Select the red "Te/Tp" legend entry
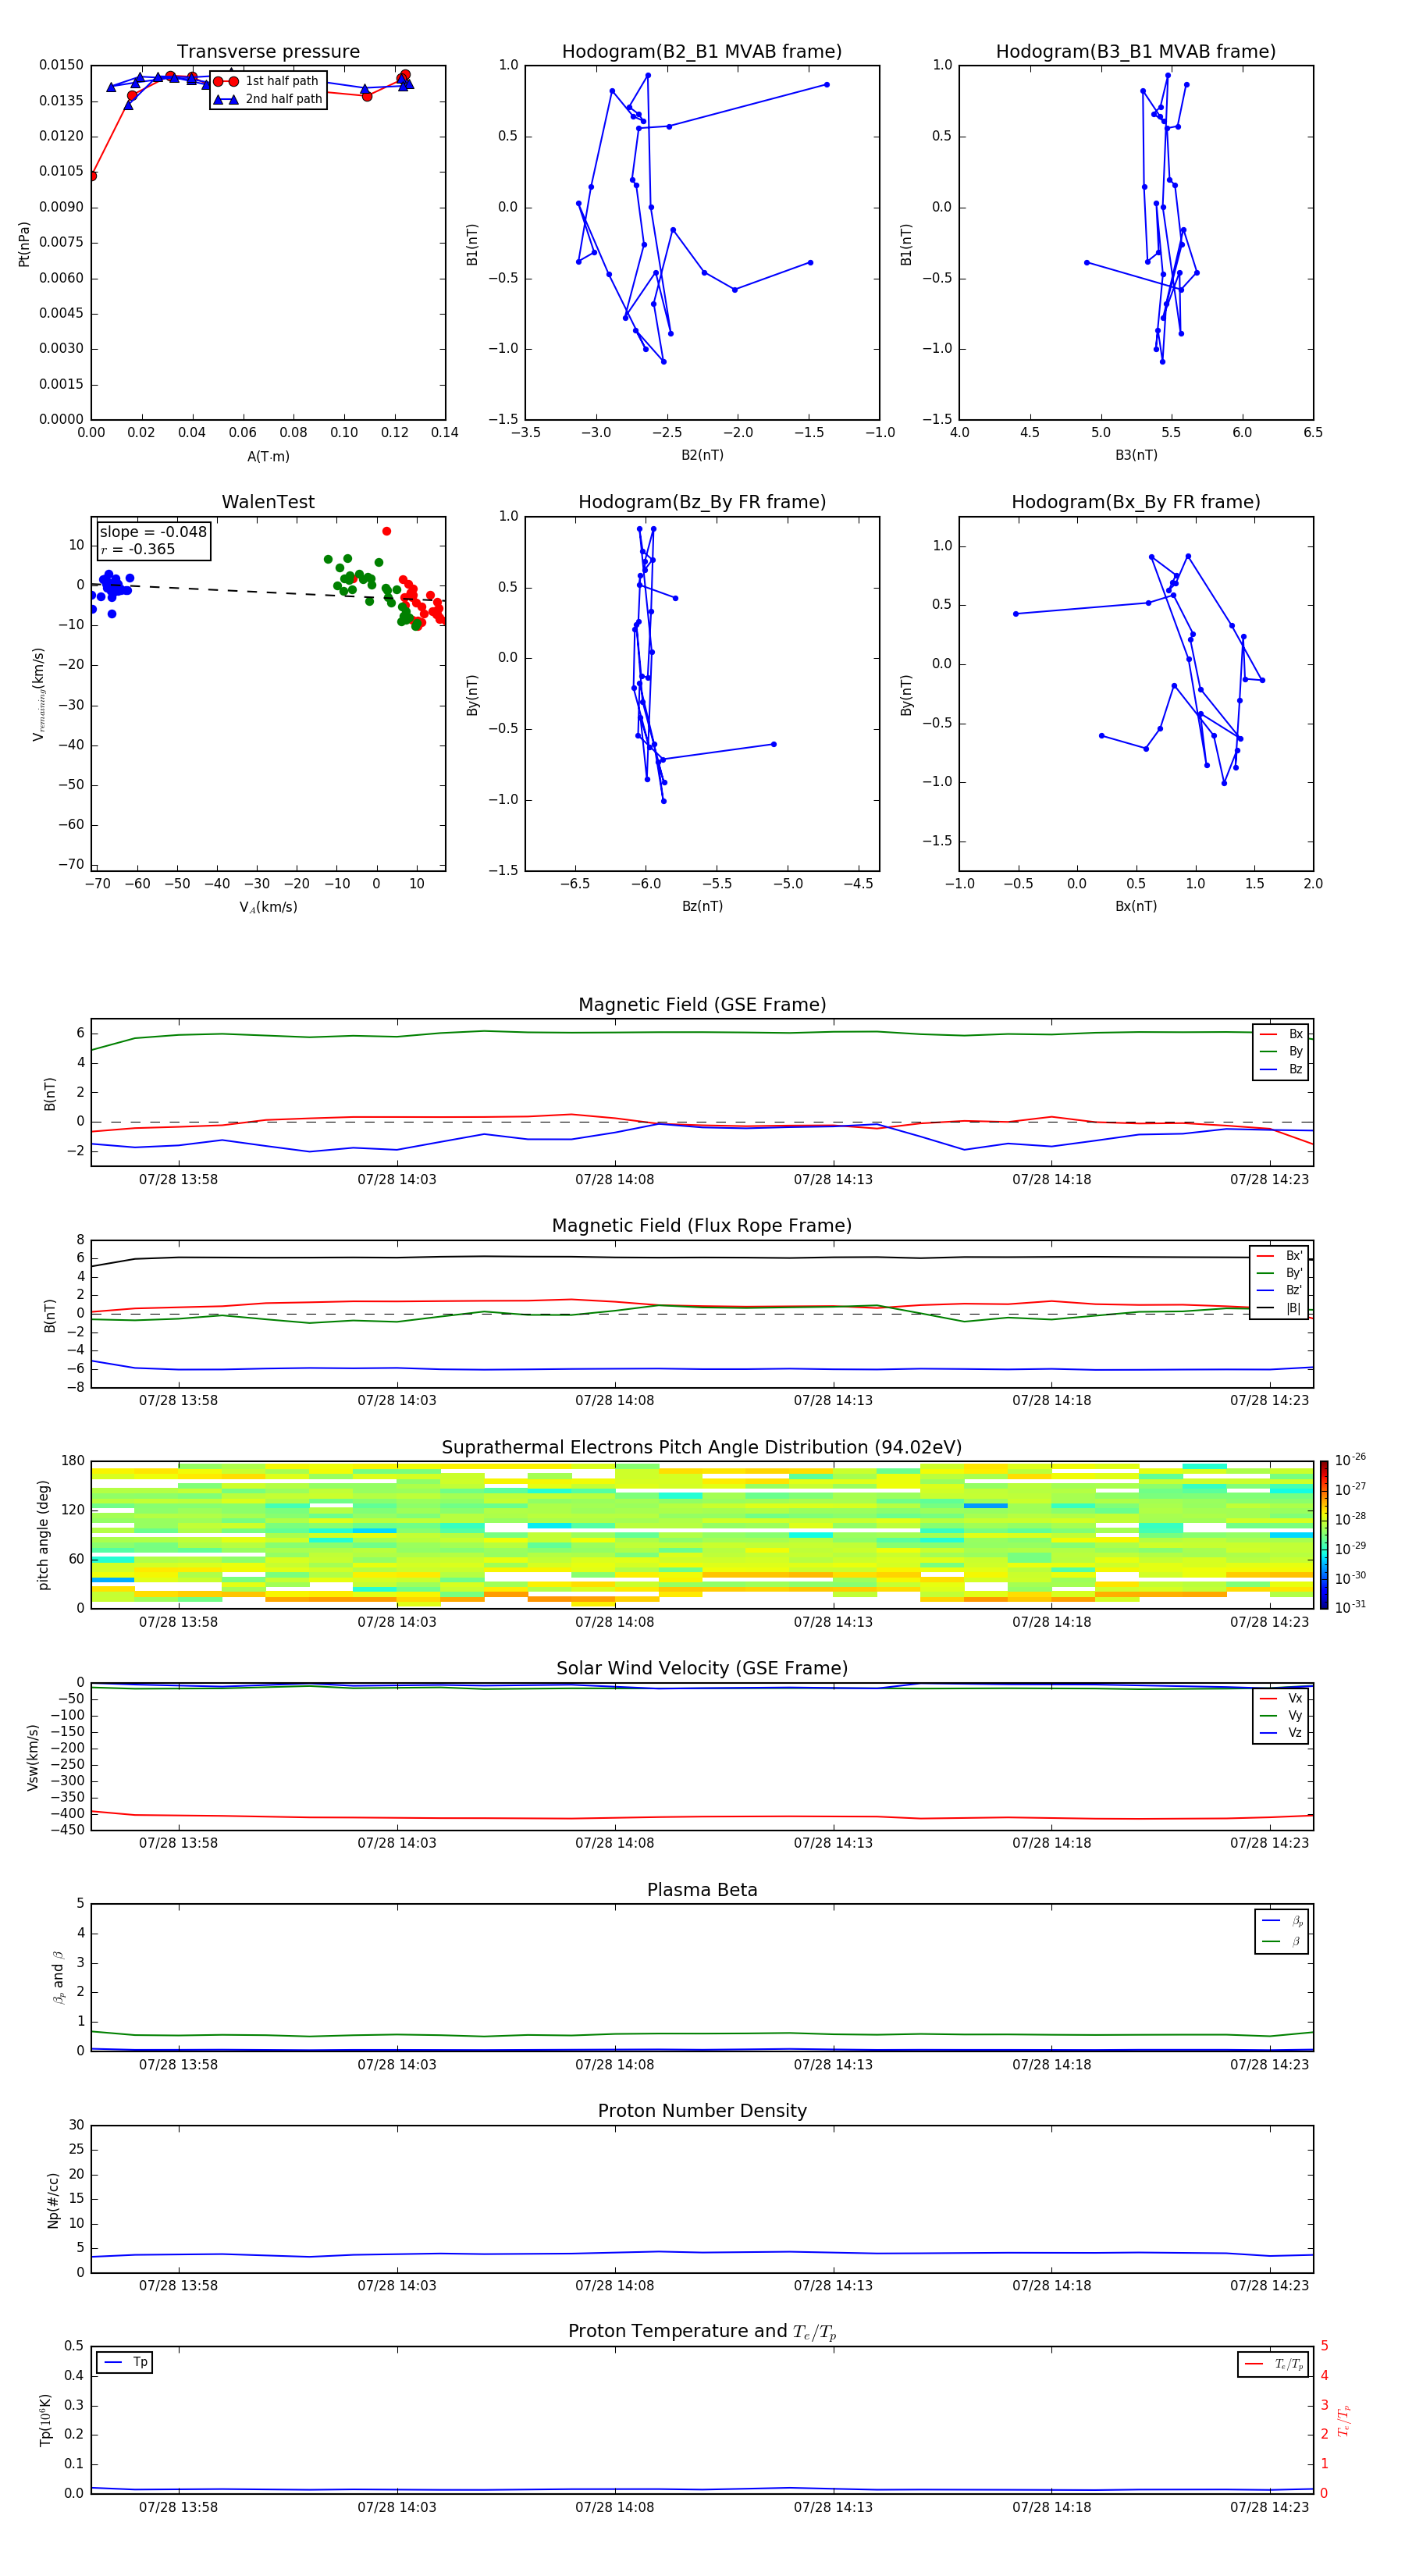The image size is (1405, 2576). [x=1273, y=2364]
